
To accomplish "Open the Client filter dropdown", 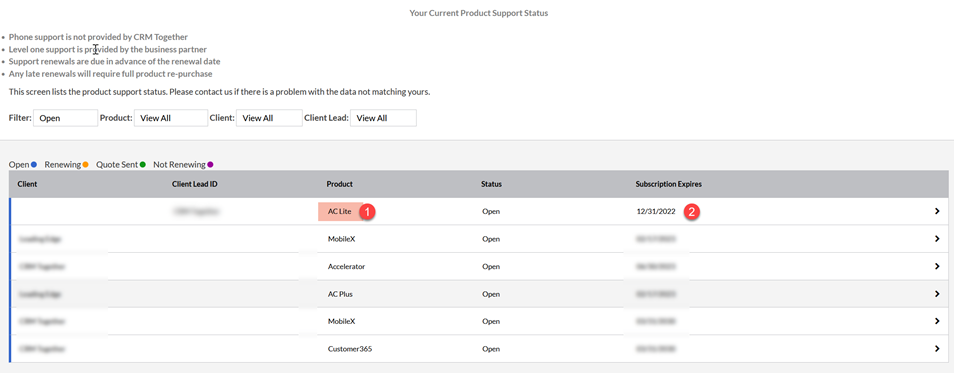I will 269,118.
